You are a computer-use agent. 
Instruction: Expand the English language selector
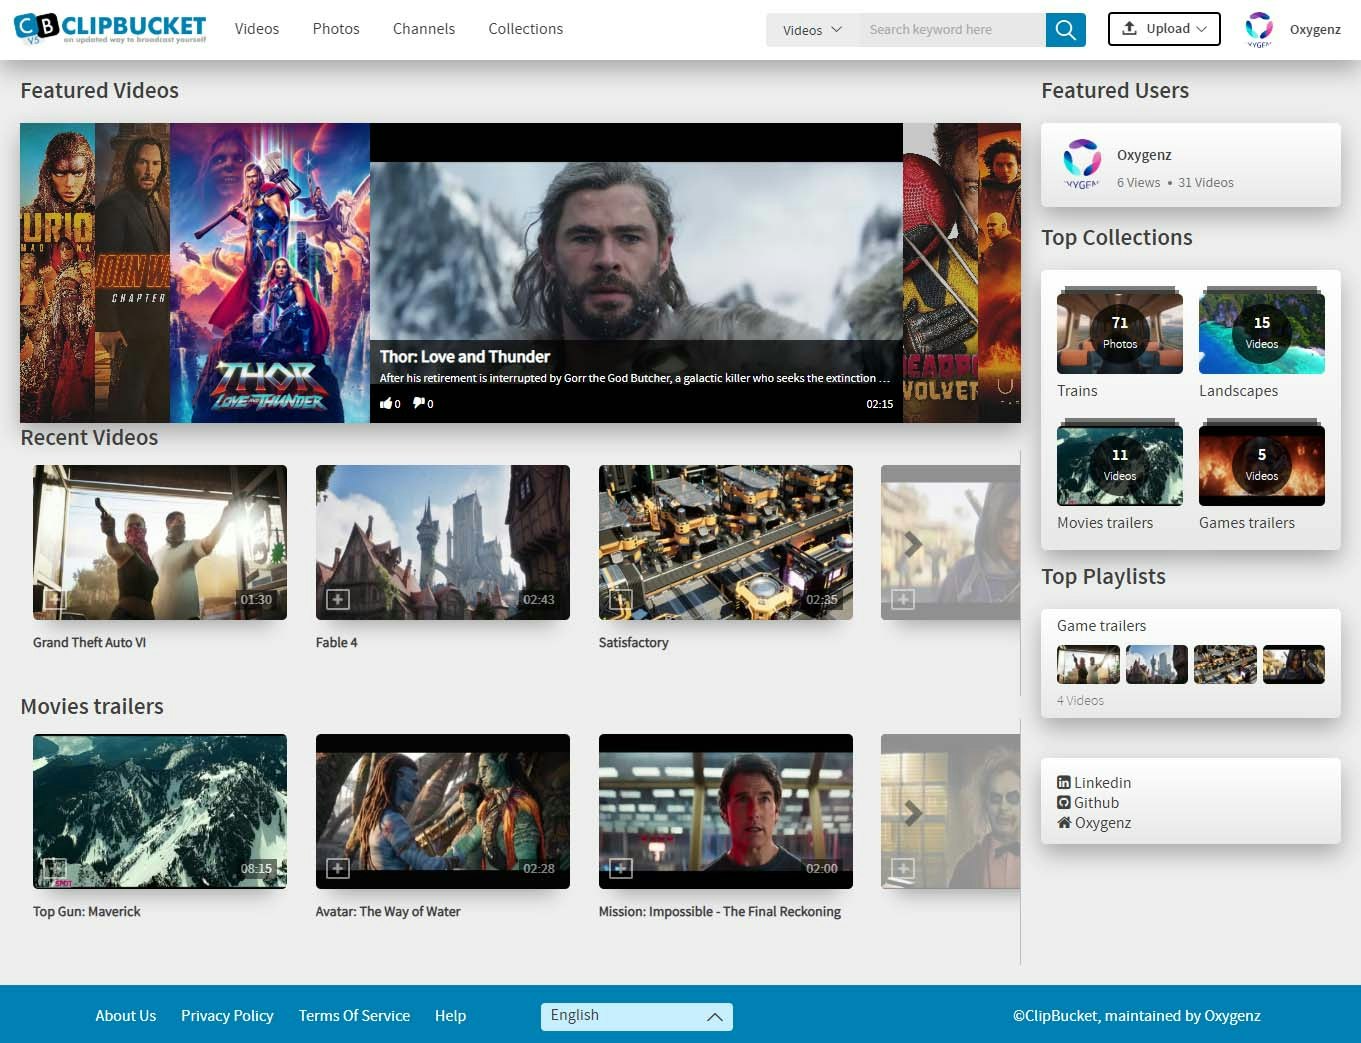[637, 1016]
